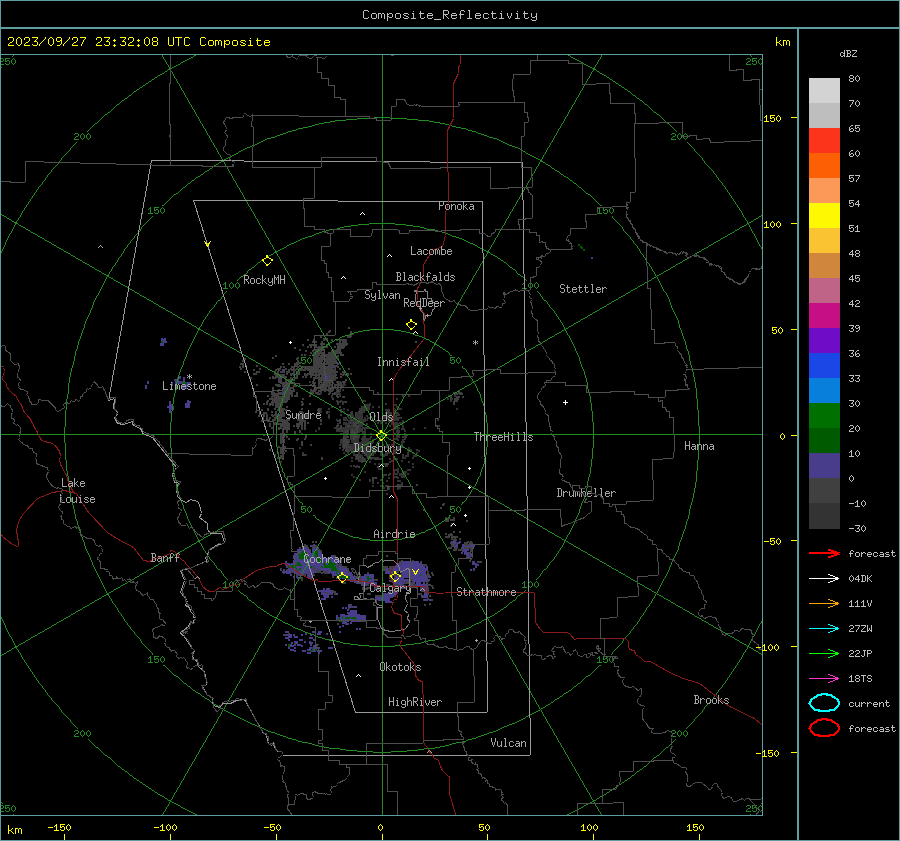The image size is (900, 841).
Task: Click the Innisfail town label
Action: coord(403,362)
